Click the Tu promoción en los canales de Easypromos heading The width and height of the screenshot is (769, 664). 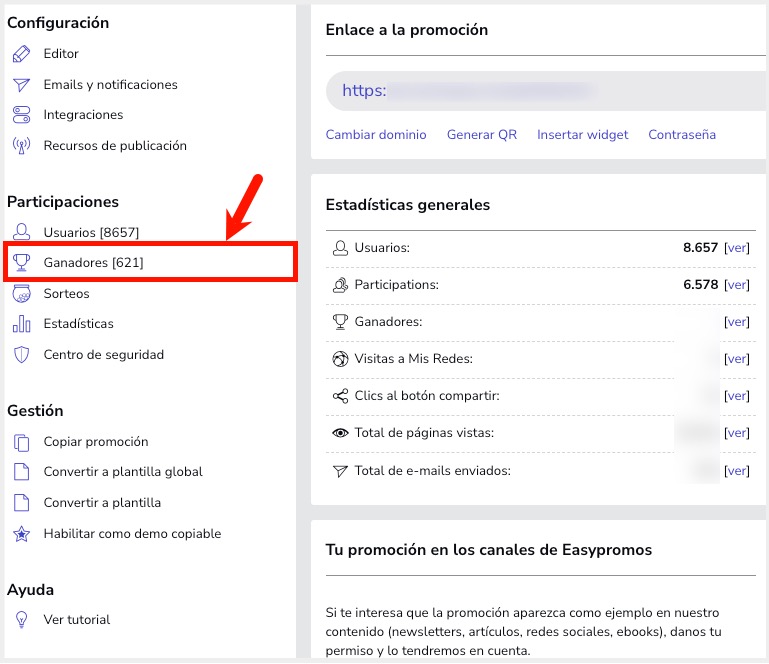click(x=488, y=550)
